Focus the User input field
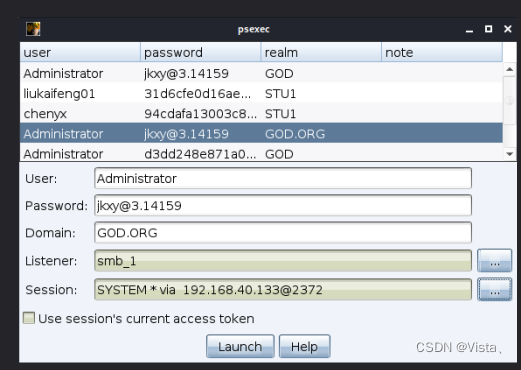Image resolution: width=521 pixels, height=370 pixels. (283, 178)
